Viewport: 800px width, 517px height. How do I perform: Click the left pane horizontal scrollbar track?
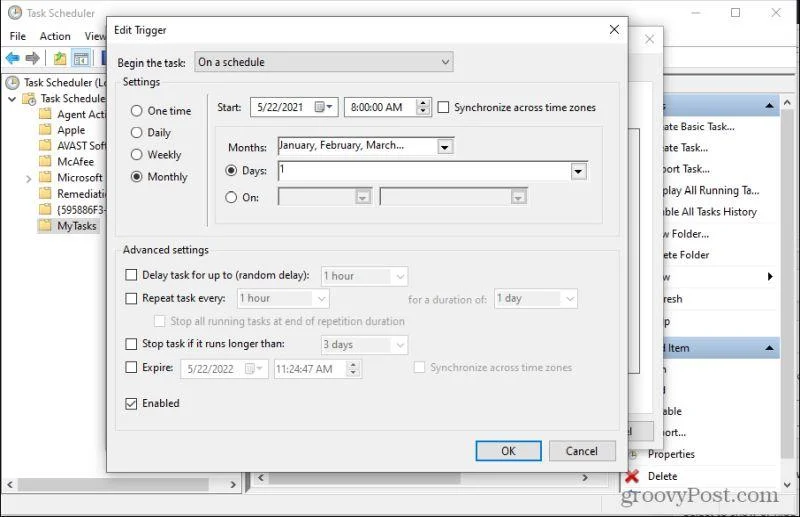click(x=121, y=484)
